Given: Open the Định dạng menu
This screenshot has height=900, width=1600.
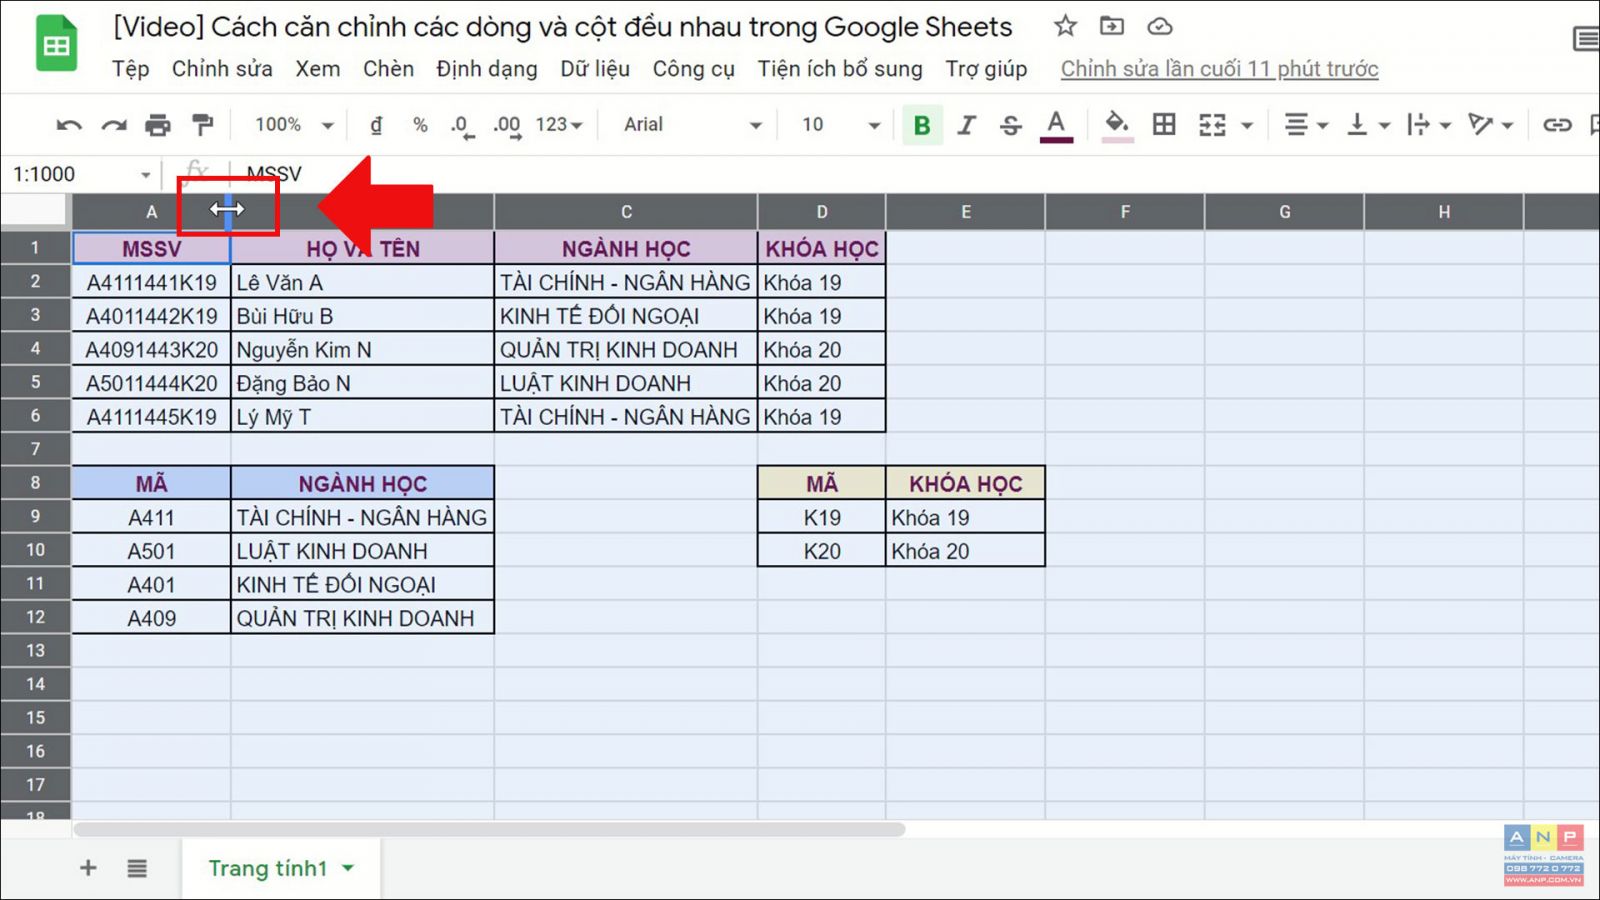Looking at the screenshot, I should [486, 69].
